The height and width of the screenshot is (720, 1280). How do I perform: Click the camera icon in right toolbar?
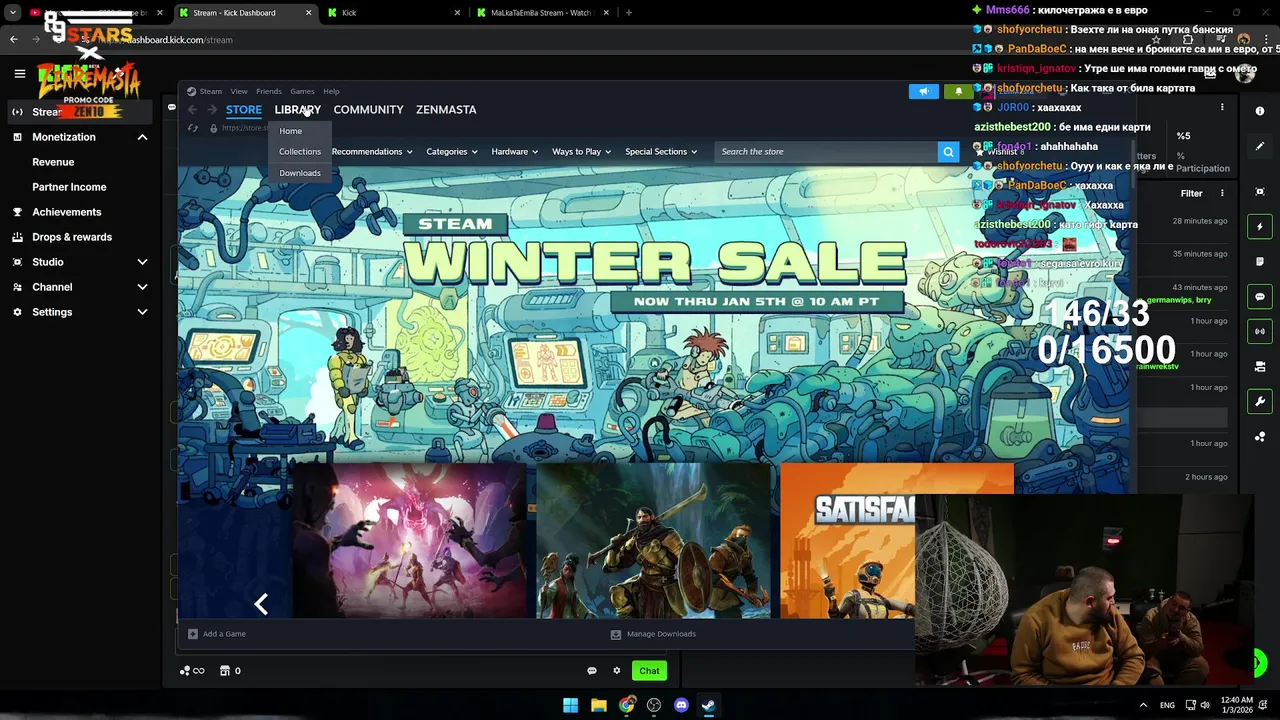point(1260,366)
